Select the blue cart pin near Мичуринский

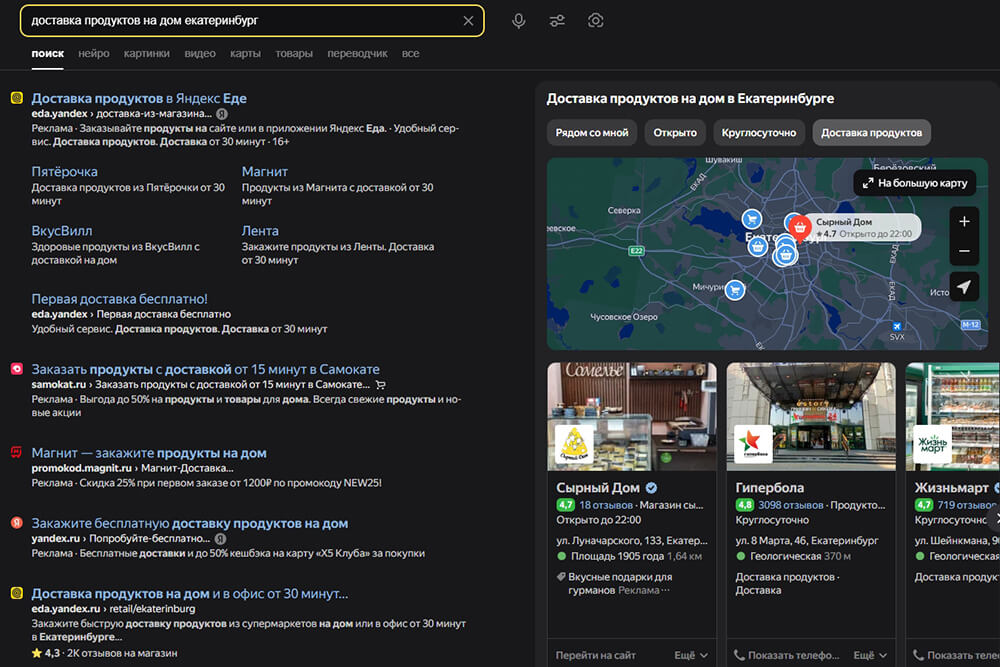pyautogui.click(x=735, y=290)
